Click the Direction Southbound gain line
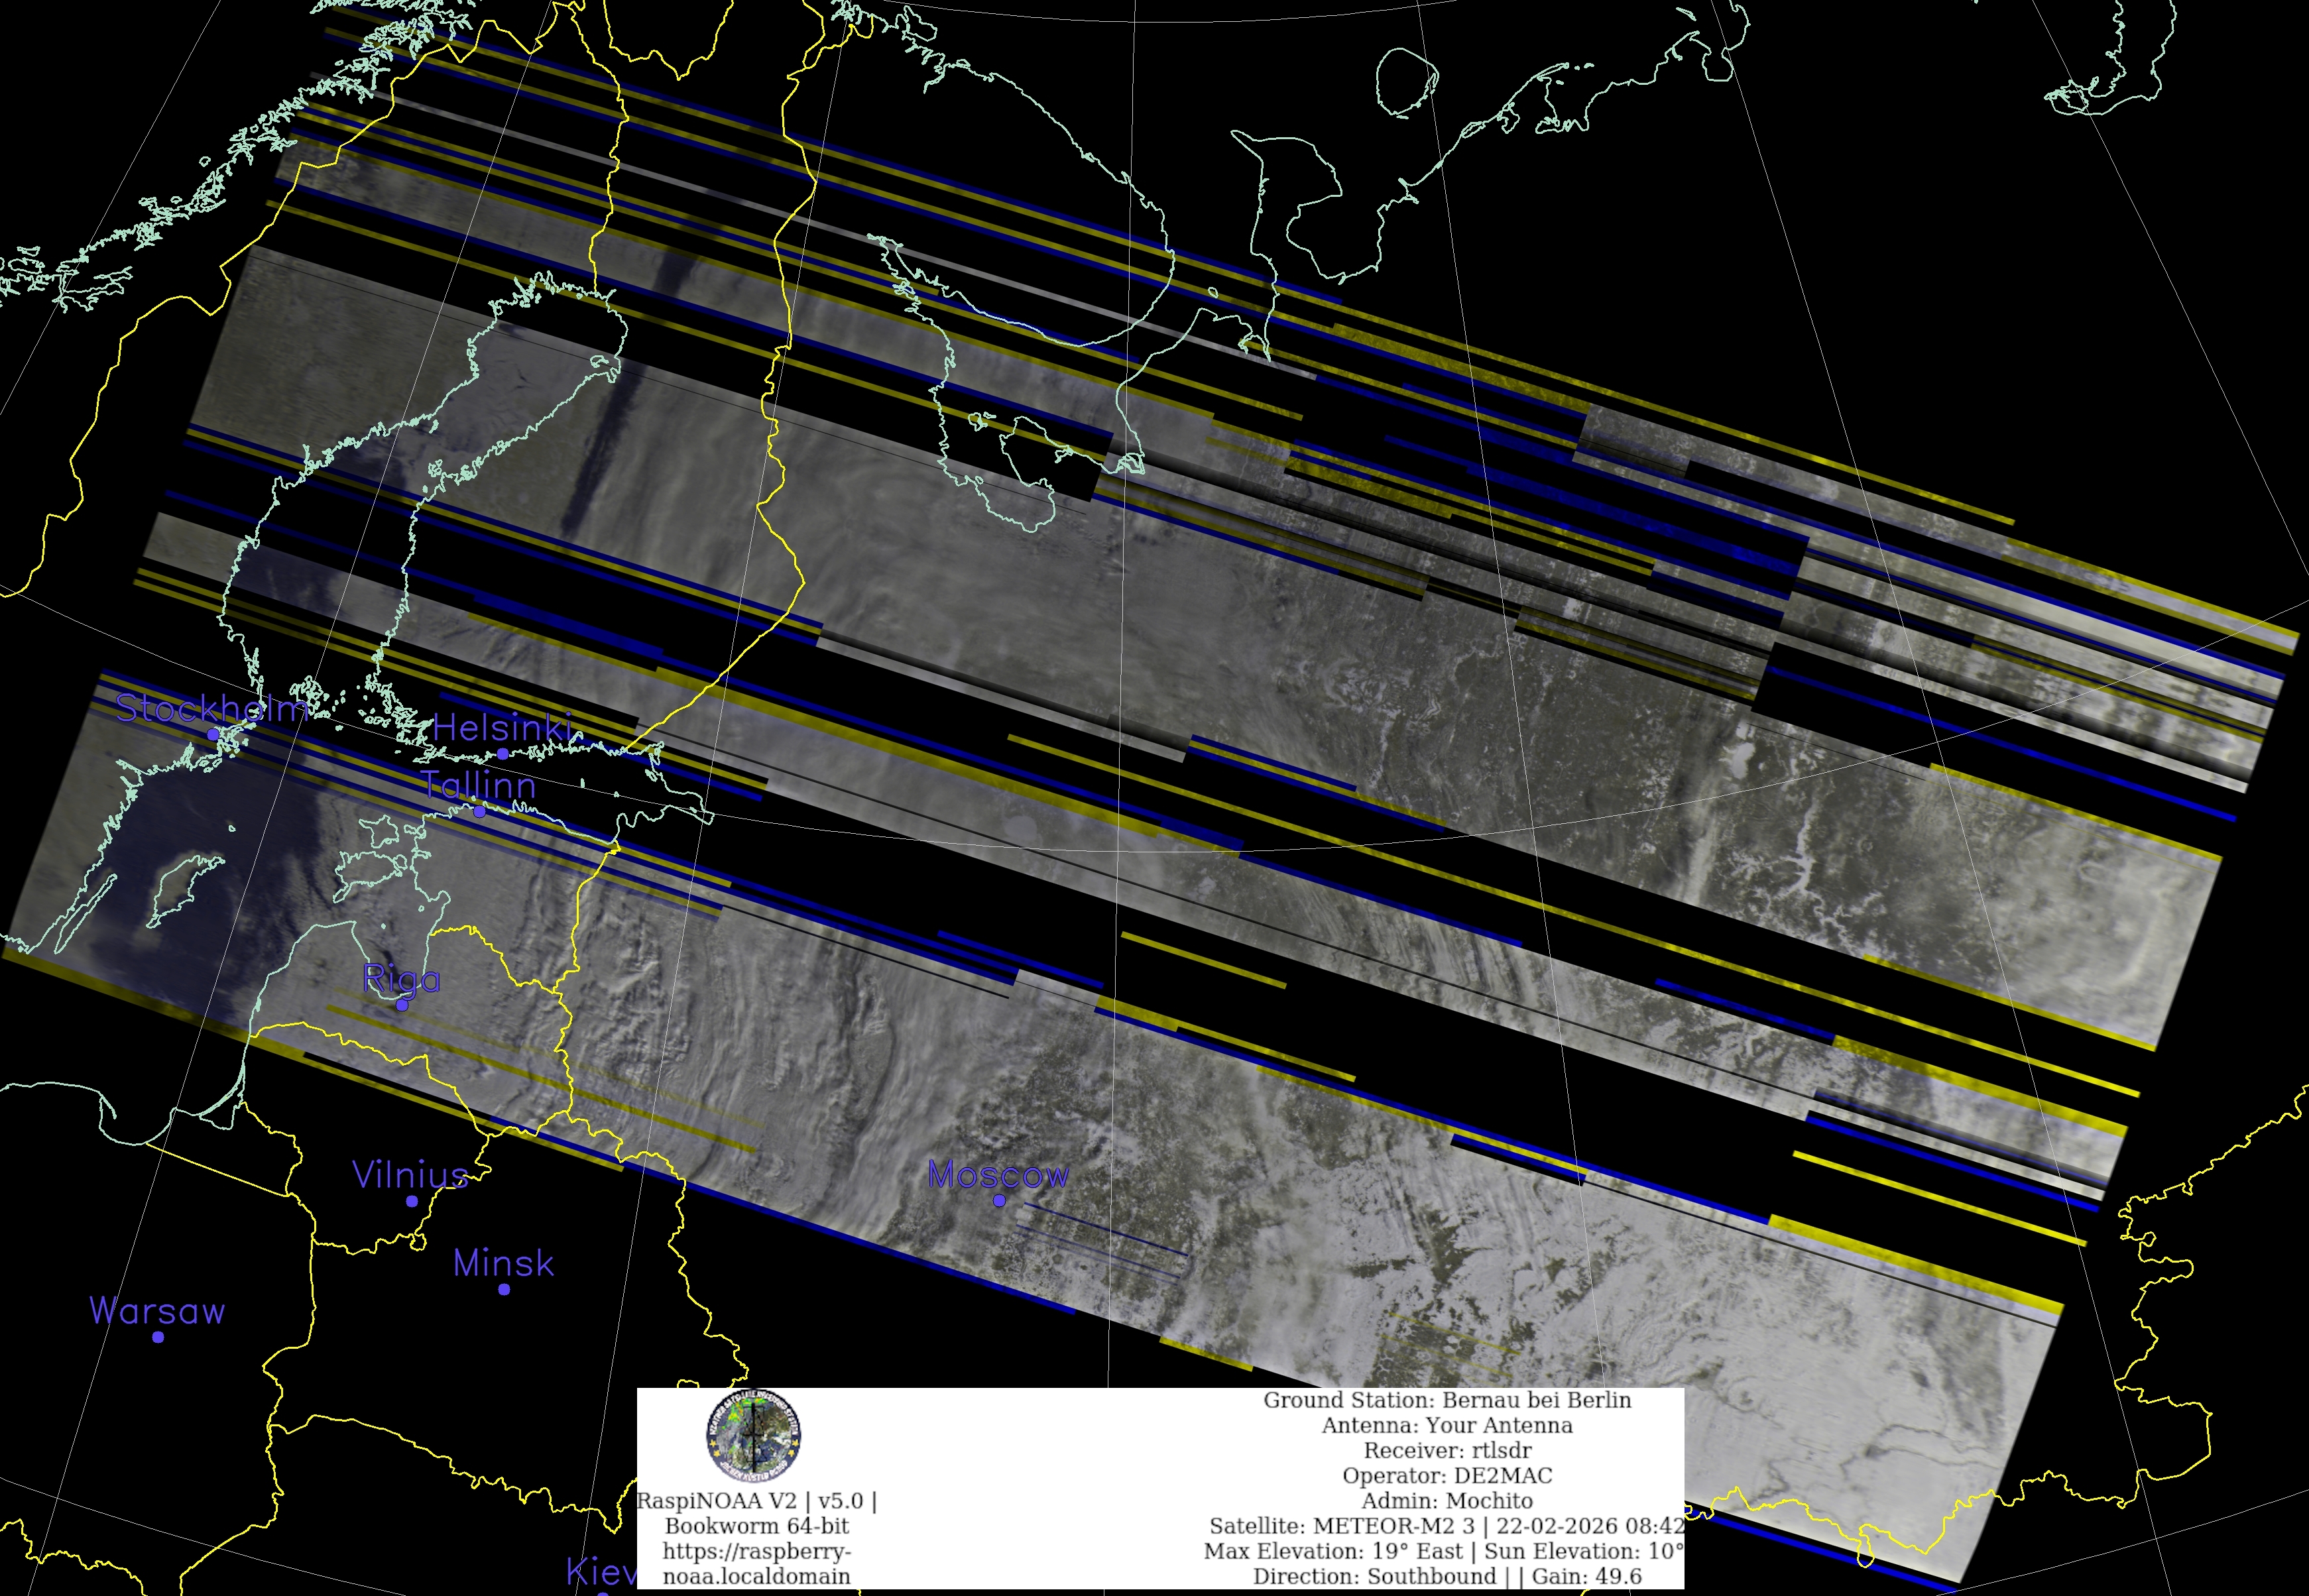Viewport: 2309px width, 1596px height. (x=1447, y=1576)
